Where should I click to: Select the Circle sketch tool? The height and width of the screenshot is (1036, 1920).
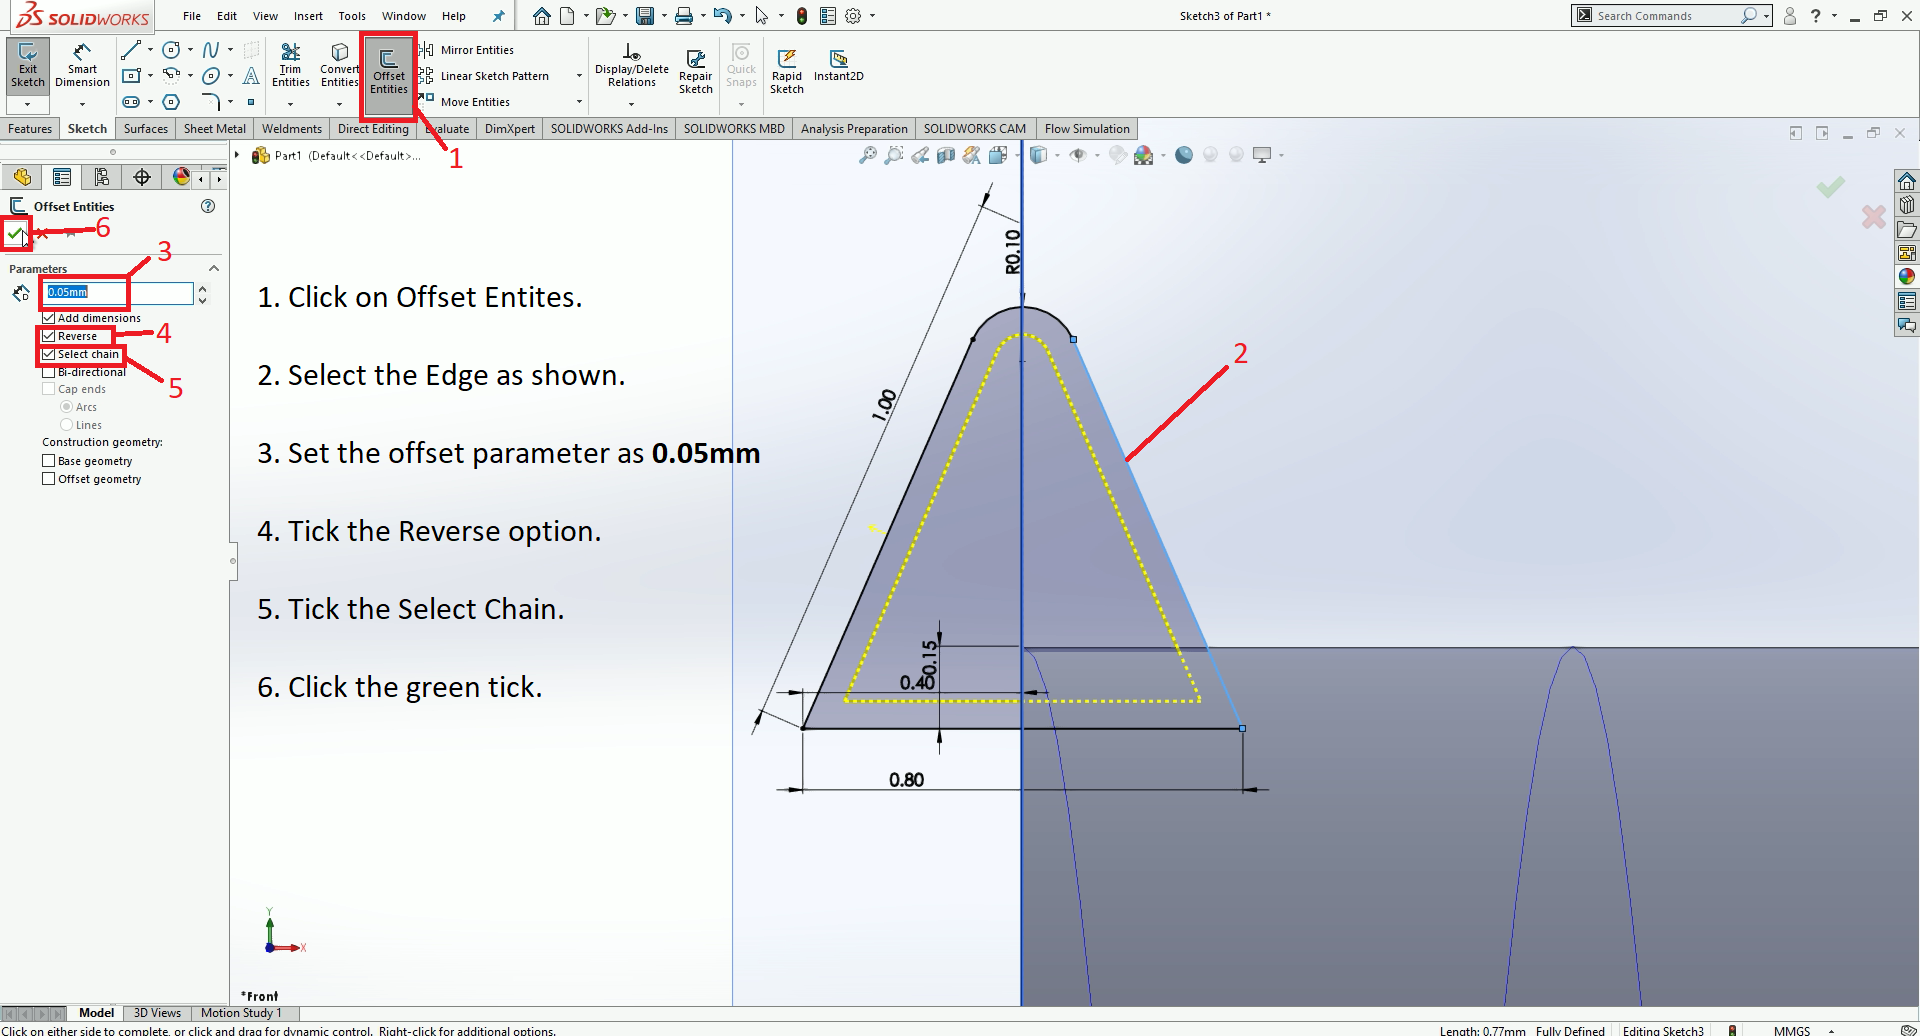(x=171, y=50)
